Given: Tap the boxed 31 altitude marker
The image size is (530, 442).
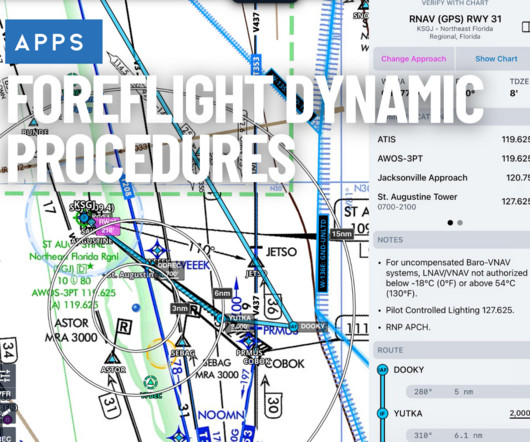Looking at the screenshot, I should coord(111,406).
